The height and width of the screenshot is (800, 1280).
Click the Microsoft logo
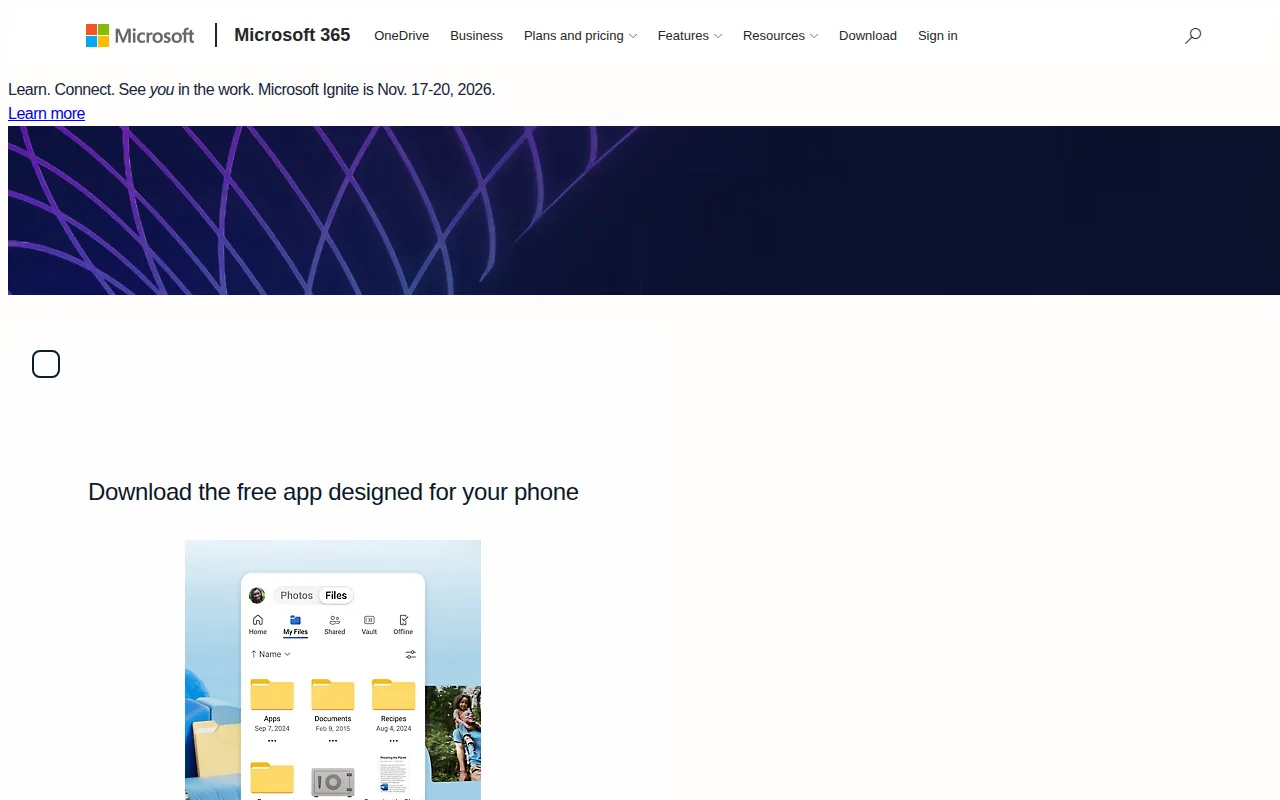(x=140, y=36)
